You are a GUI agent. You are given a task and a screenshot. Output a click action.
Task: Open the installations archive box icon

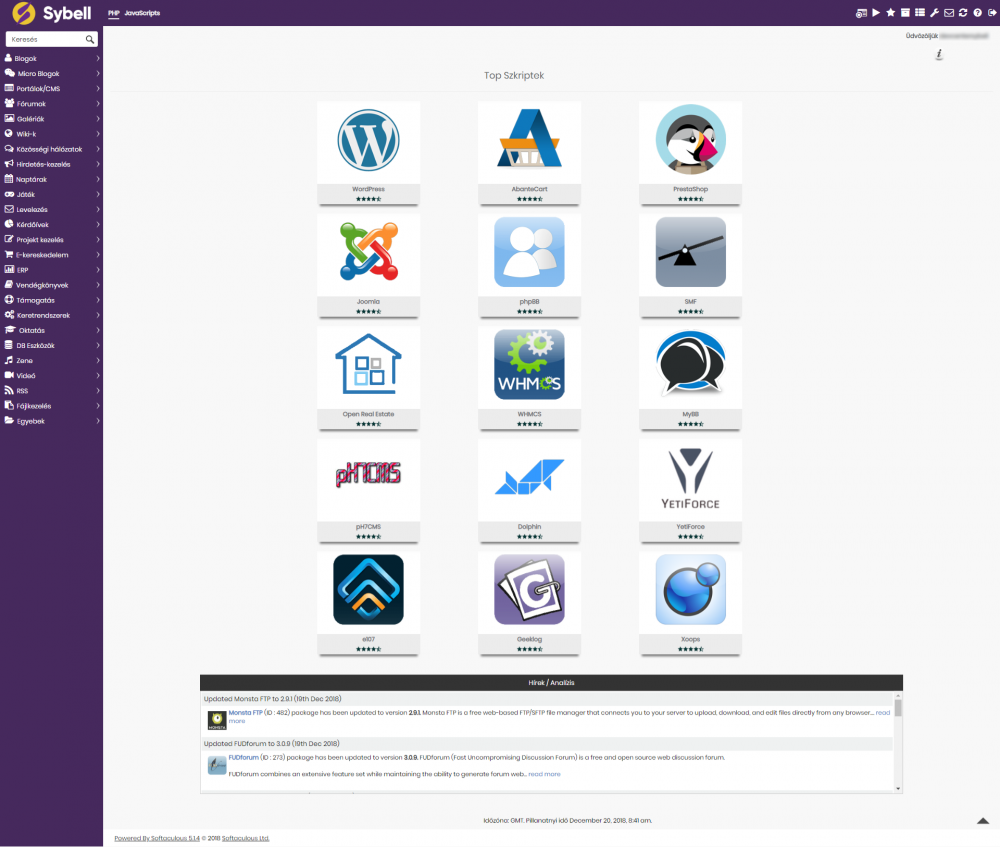click(905, 13)
